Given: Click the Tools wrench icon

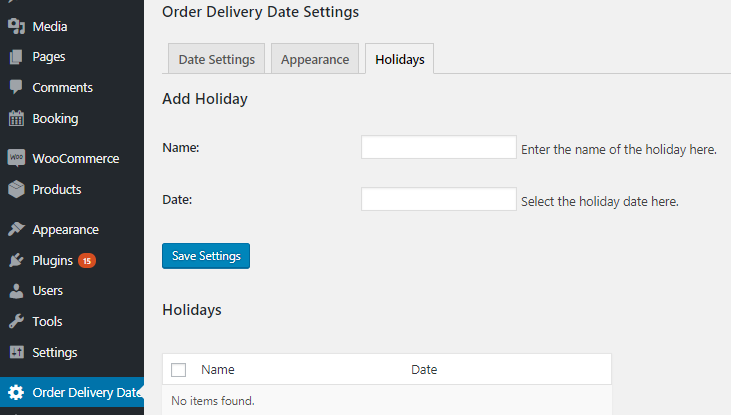Looking at the screenshot, I should [x=16, y=321].
